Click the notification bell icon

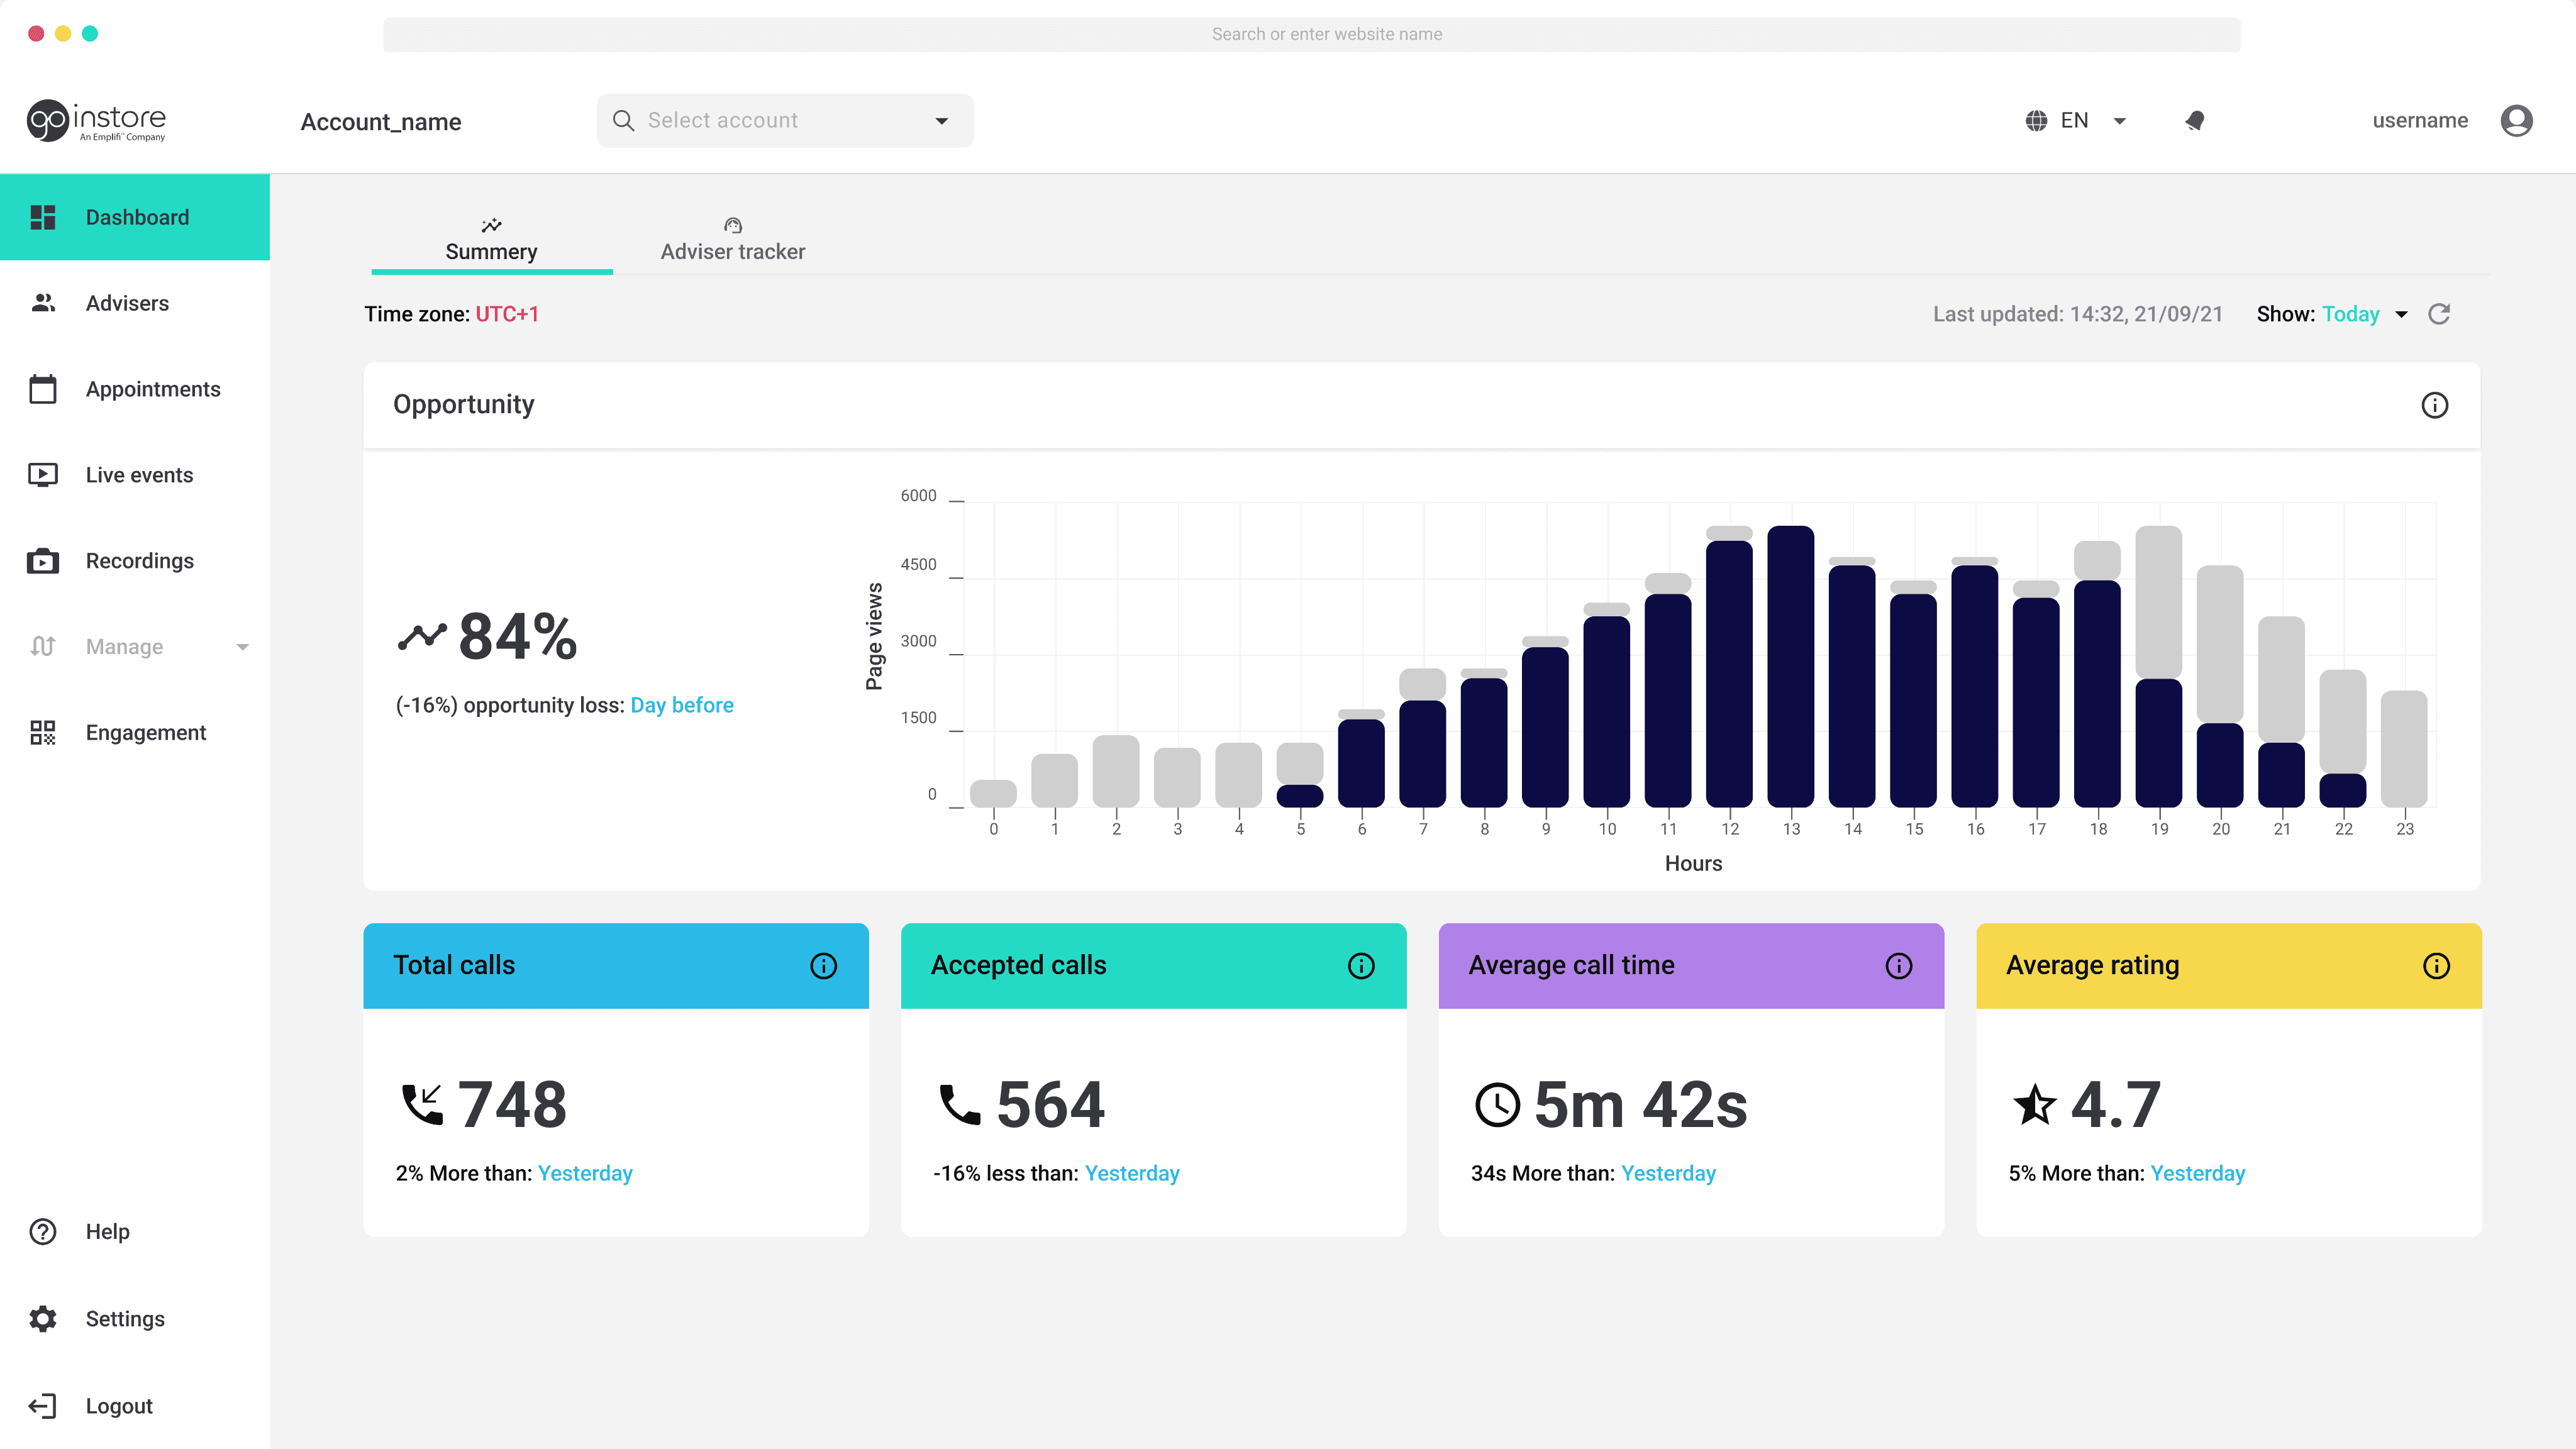(2195, 121)
